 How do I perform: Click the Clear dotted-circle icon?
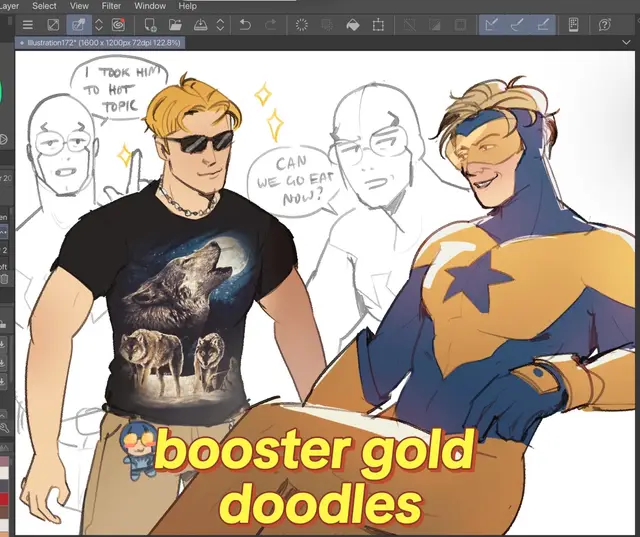point(302,25)
